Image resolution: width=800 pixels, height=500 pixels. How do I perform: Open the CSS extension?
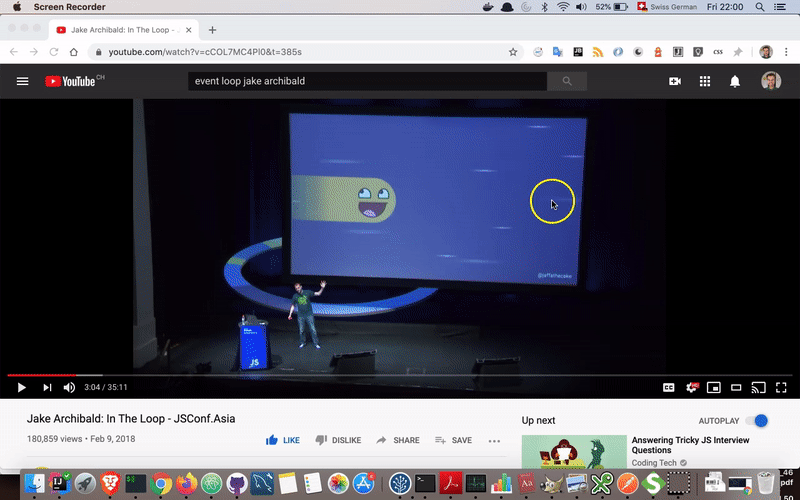718,52
